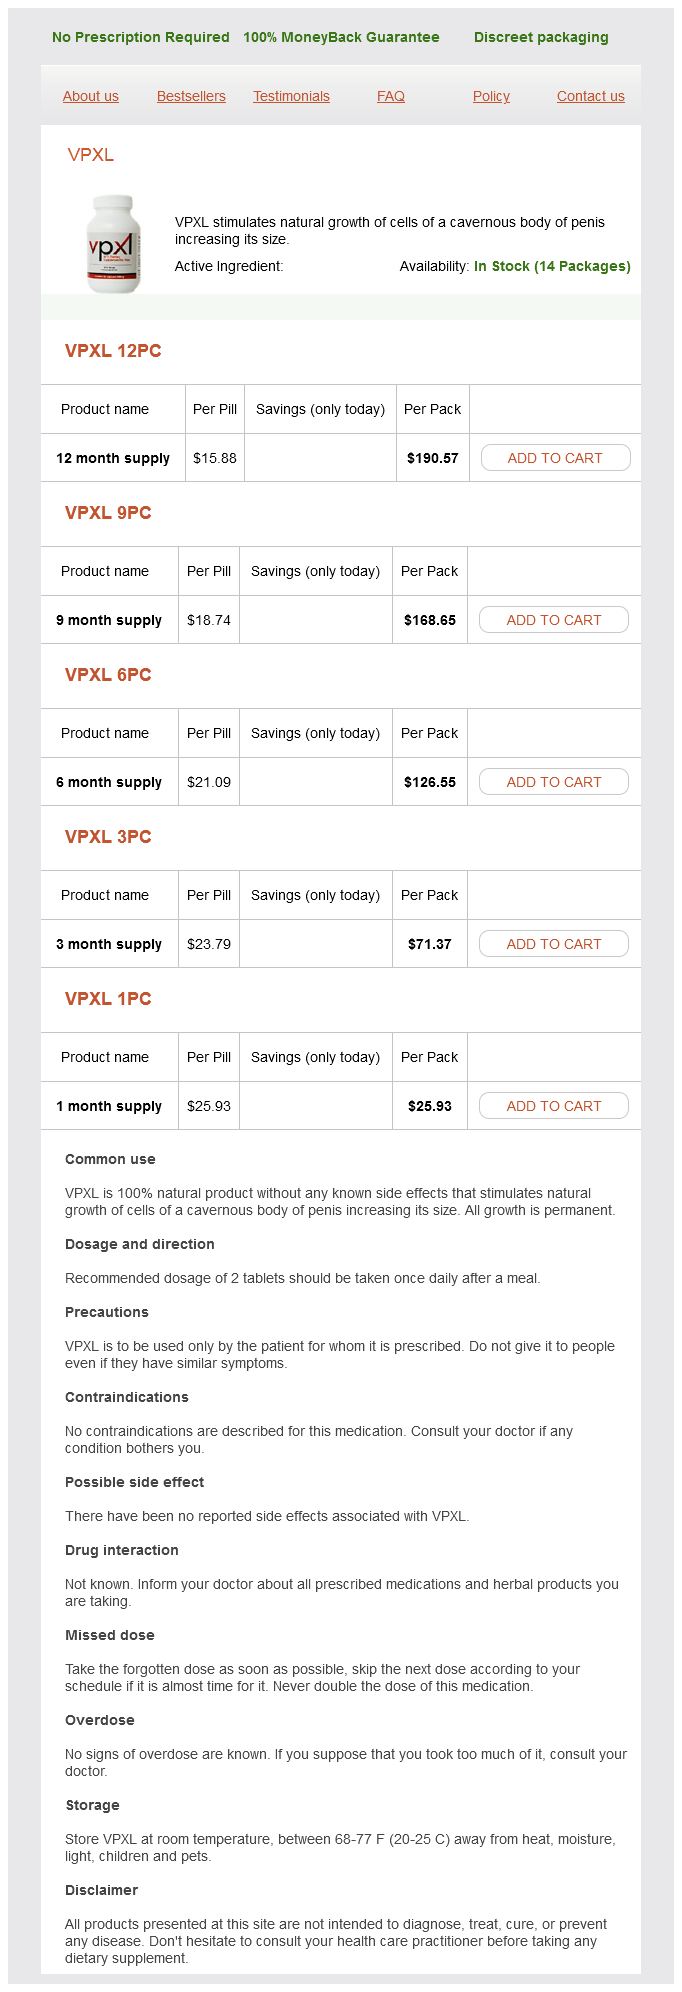Click the VPXL bottle product image
The height and width of the screenshot is (1992, 682).
pos(114,244)
